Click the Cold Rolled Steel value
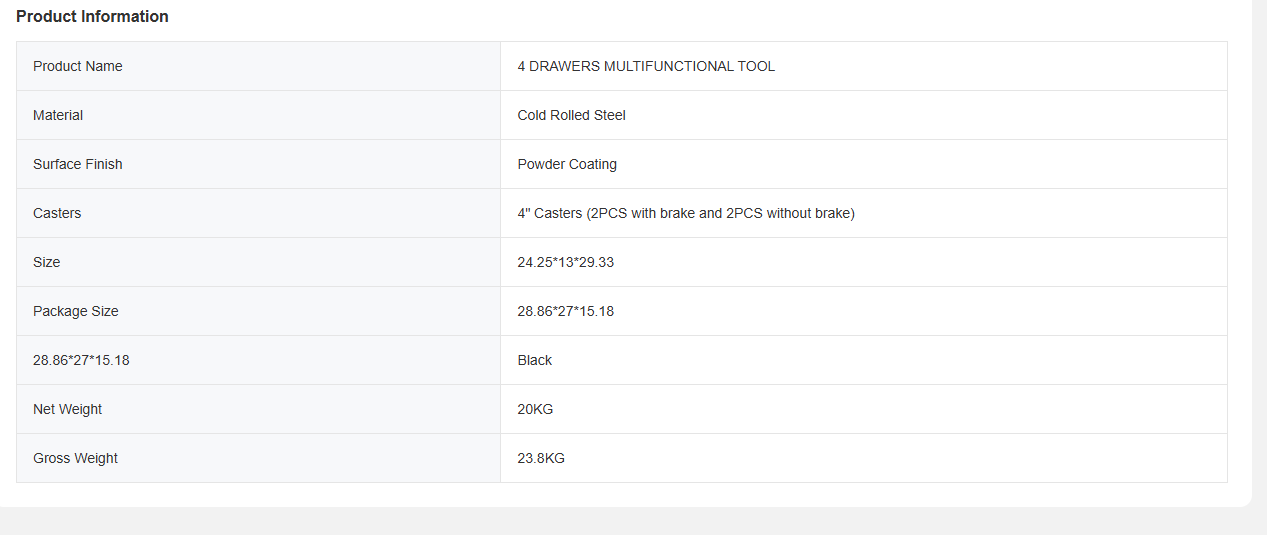 coord(571,115)
